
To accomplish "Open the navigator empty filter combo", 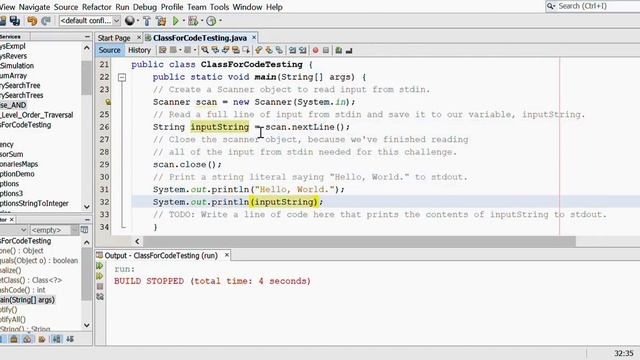I will tap(54, 230).
